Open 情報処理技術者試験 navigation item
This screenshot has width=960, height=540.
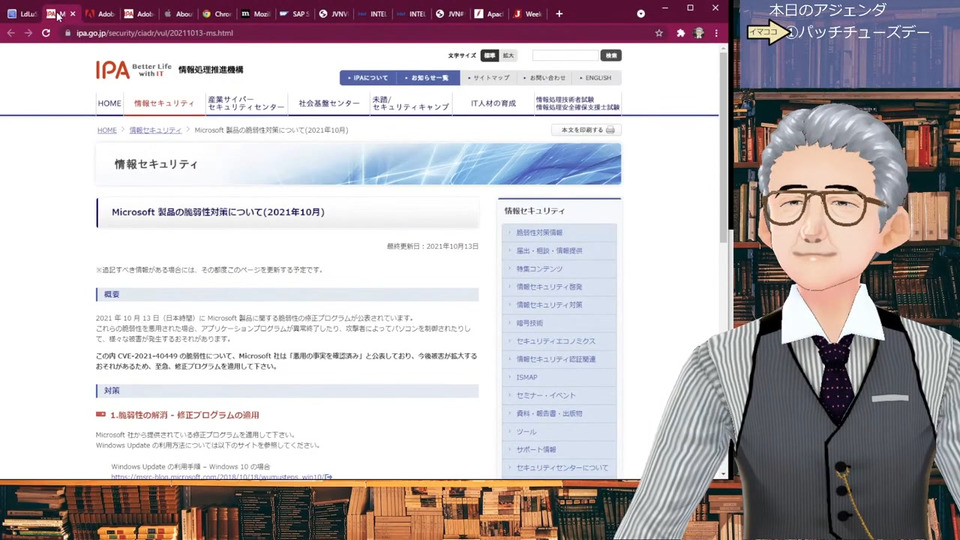coord(577,103)
